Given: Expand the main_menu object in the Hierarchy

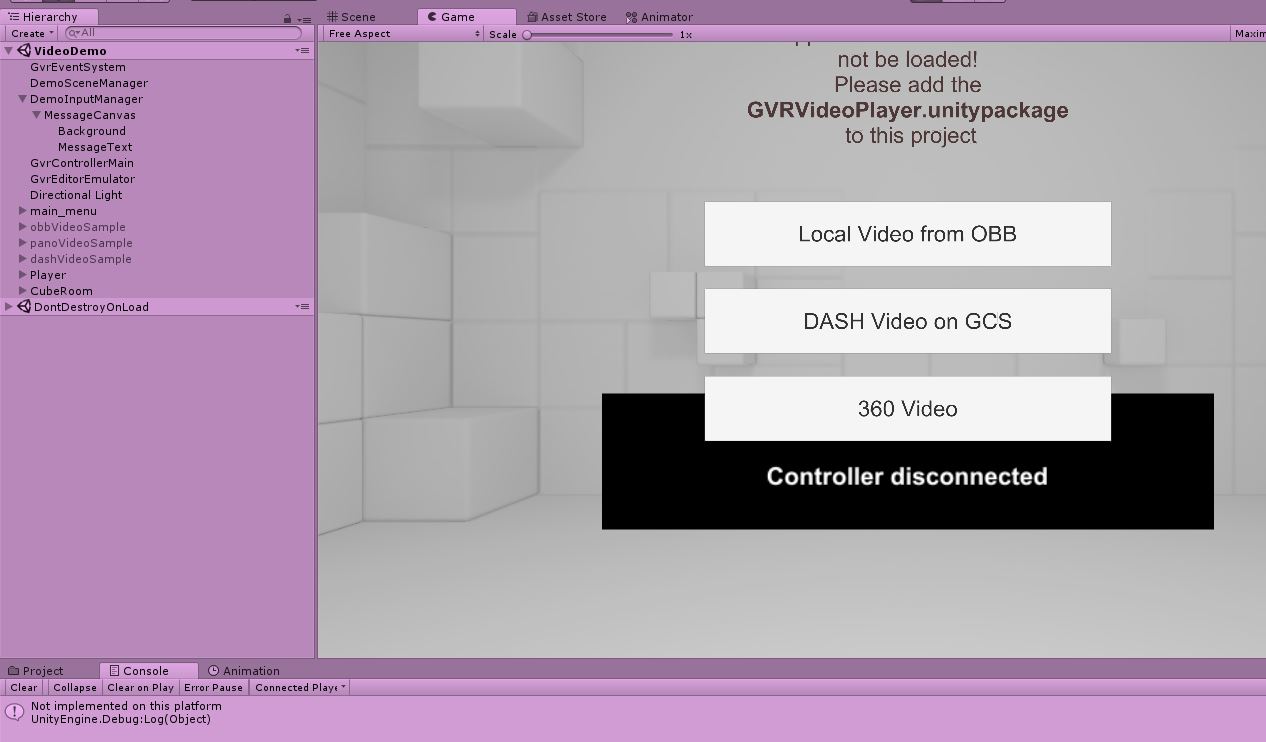Looking at the screenshot, I should point(22,211).
